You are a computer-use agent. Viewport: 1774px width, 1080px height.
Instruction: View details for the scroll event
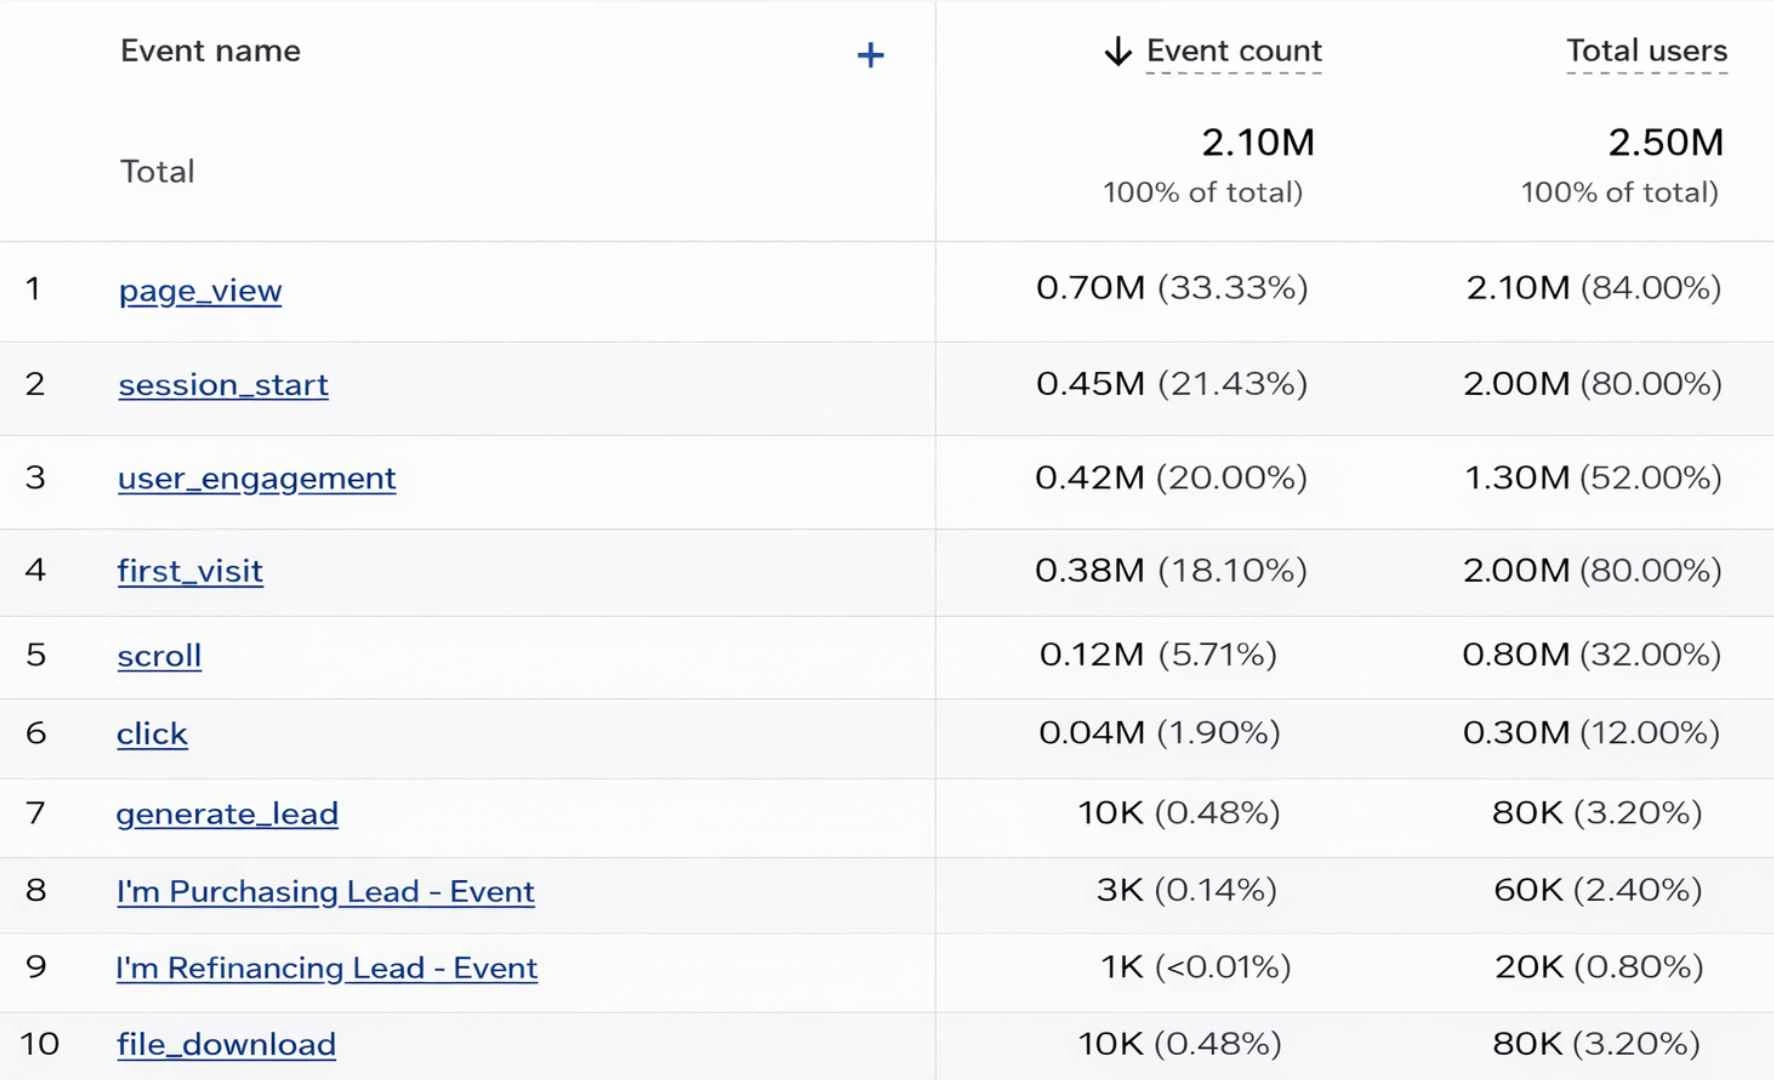[159, 656]
